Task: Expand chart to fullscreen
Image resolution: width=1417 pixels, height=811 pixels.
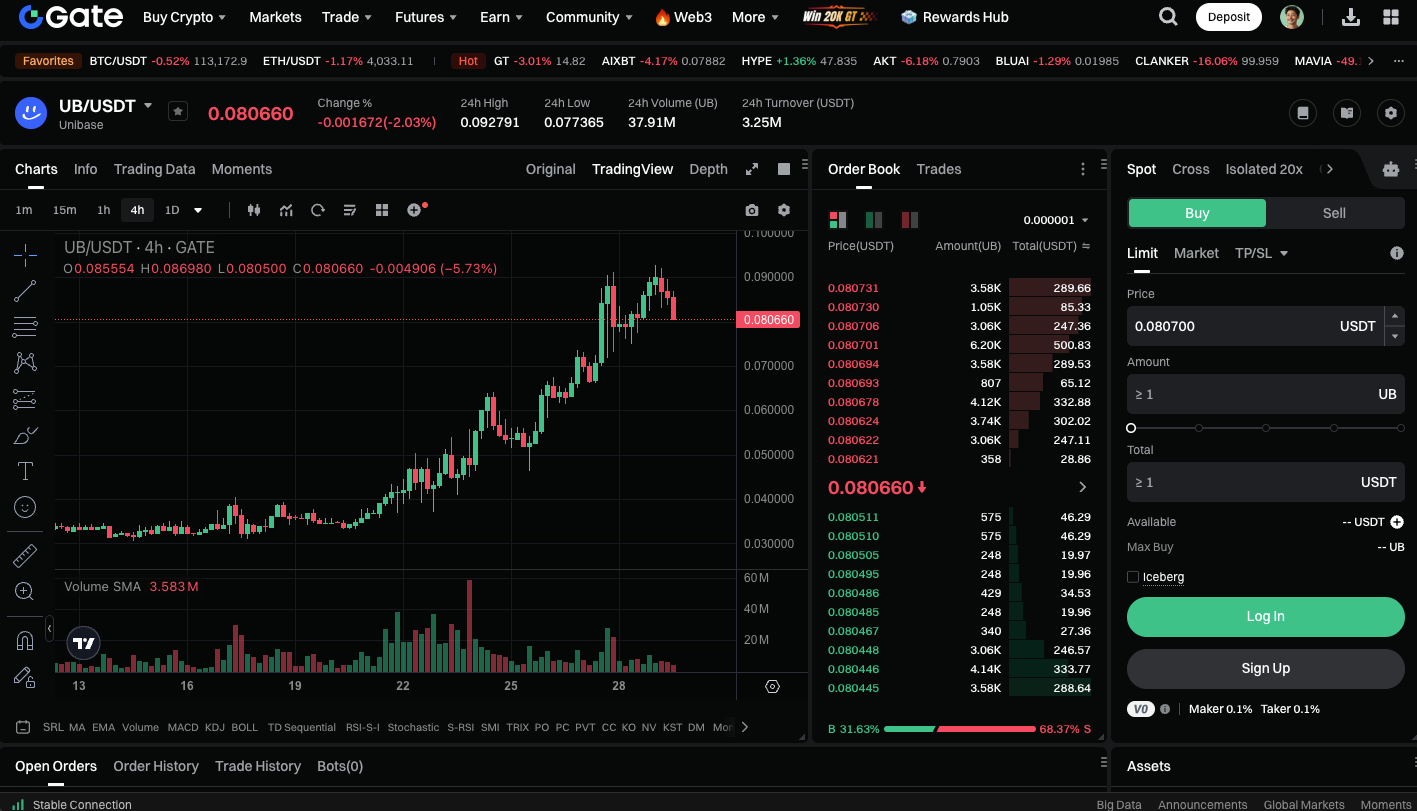Action: pyautogui.click(x=752, y=169)
